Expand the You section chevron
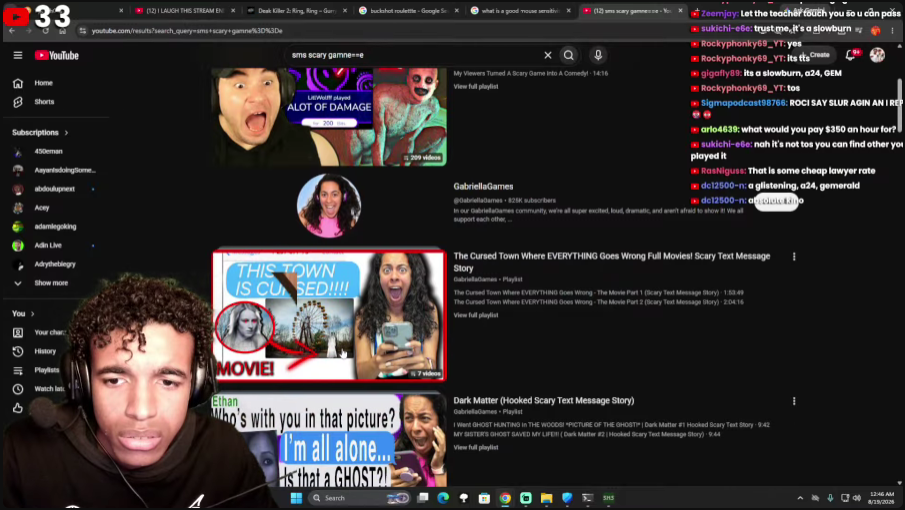 tap(32, 314)
